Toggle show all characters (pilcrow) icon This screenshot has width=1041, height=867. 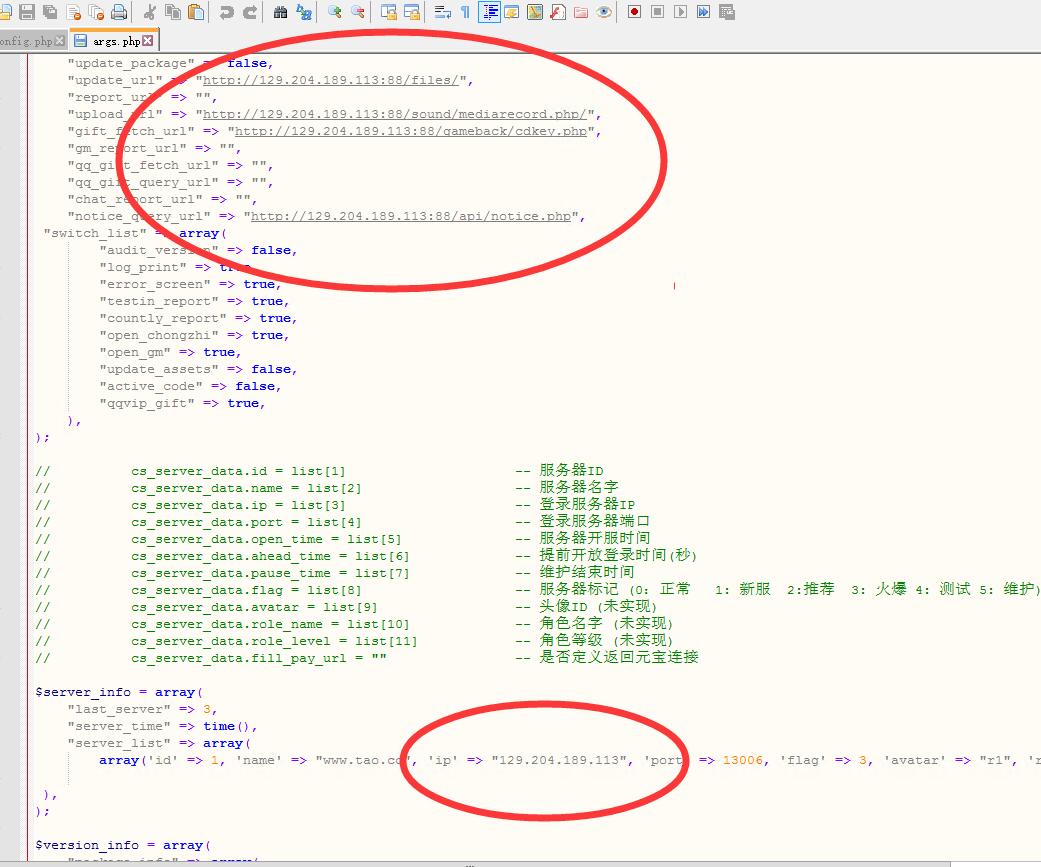[x=465, y=12]
